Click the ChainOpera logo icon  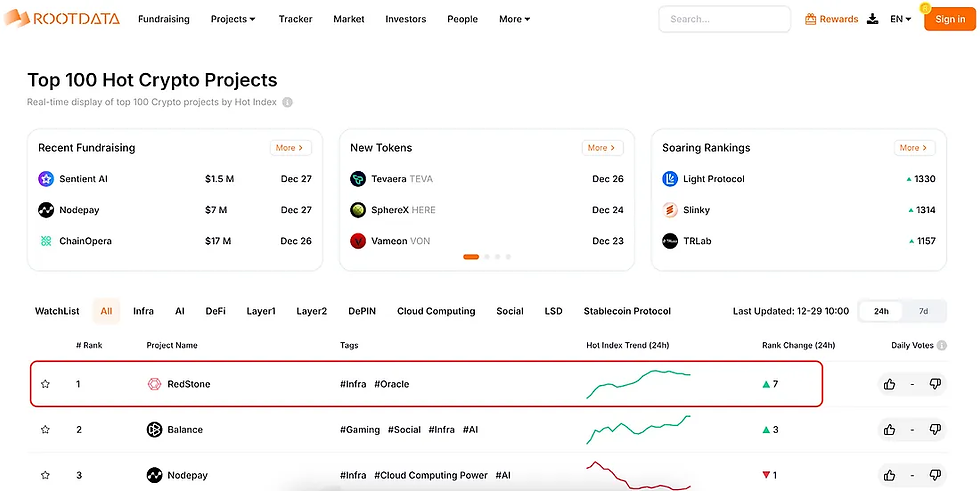click(46, 241)
